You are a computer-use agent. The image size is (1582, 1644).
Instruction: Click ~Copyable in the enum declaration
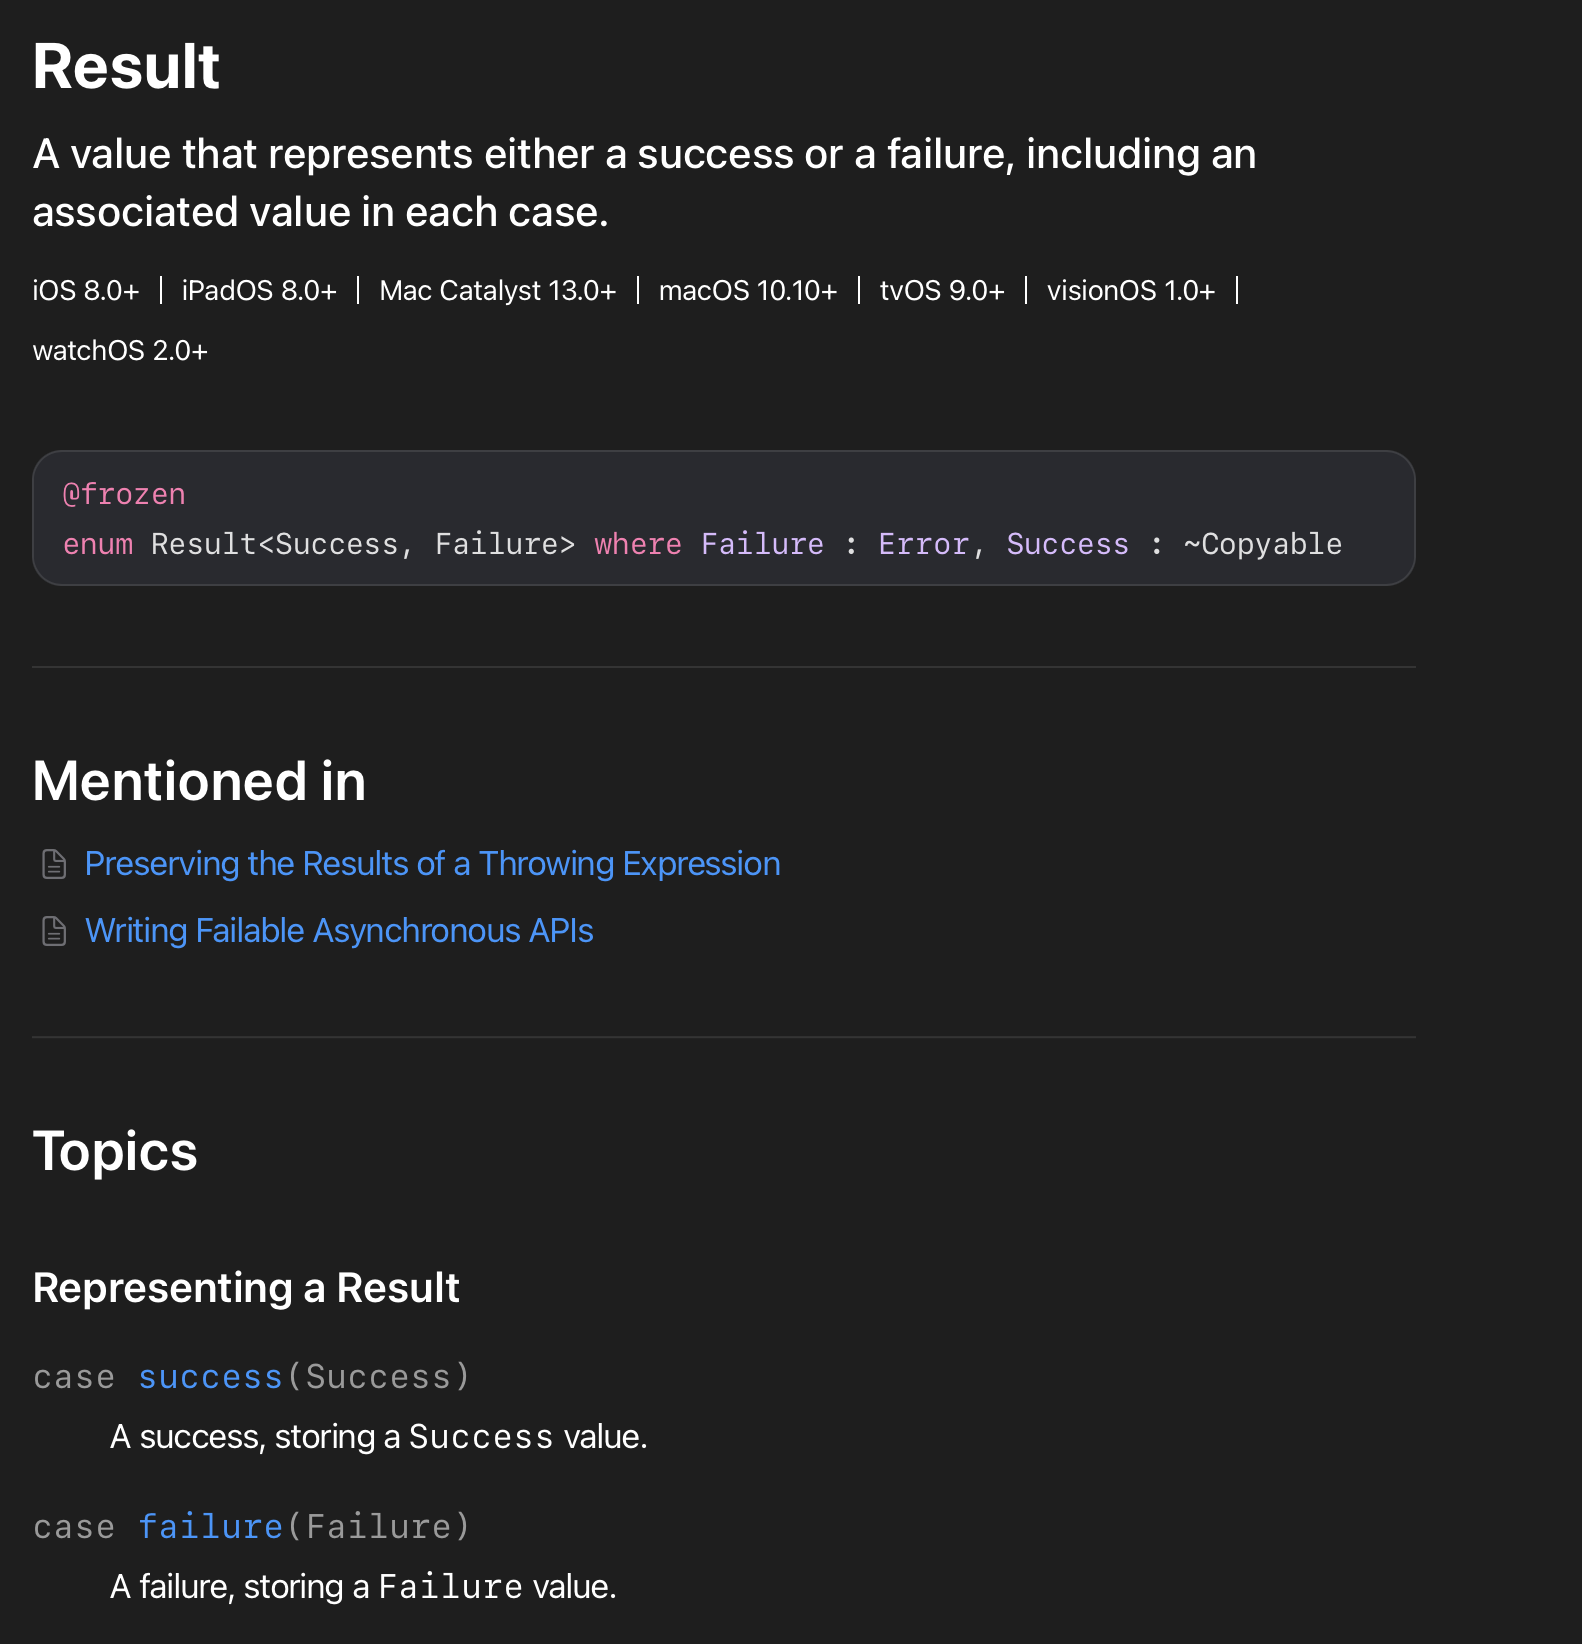click(1262, 544)
